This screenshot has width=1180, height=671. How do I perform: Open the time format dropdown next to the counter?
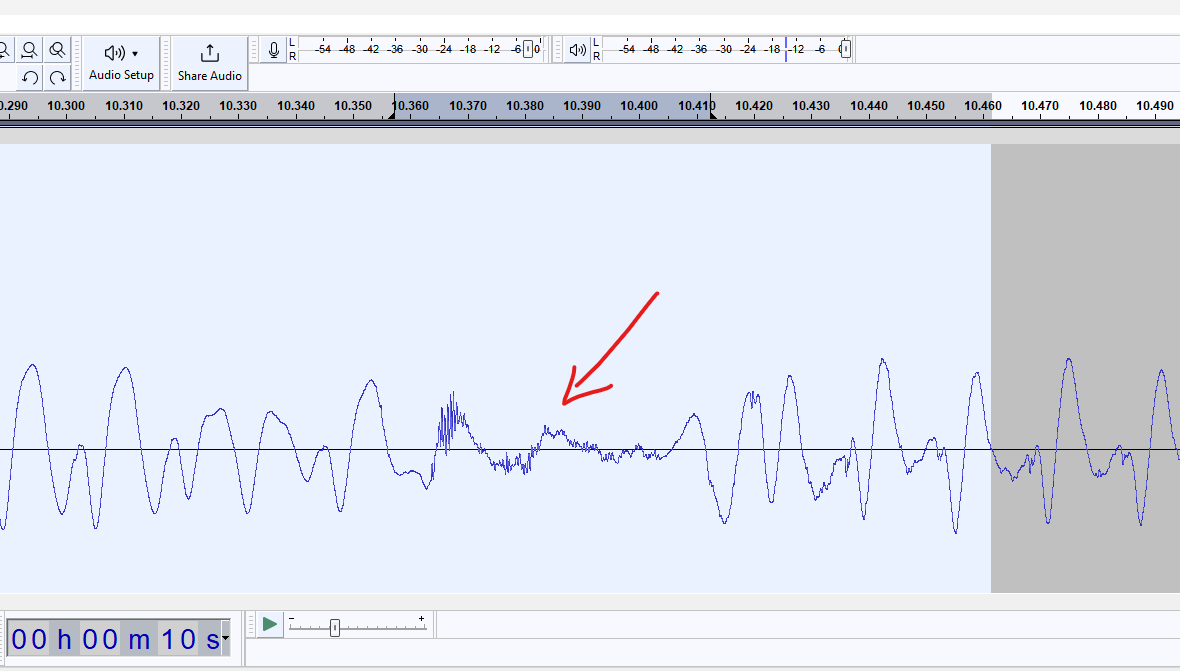(224, 637)
